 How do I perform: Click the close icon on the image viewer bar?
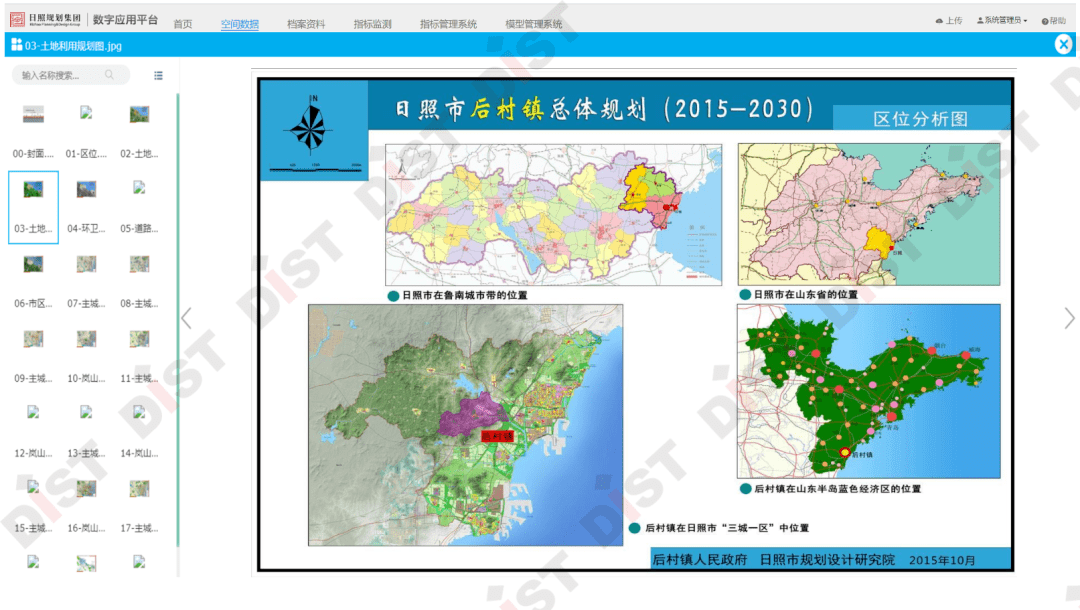point(1063,44)
